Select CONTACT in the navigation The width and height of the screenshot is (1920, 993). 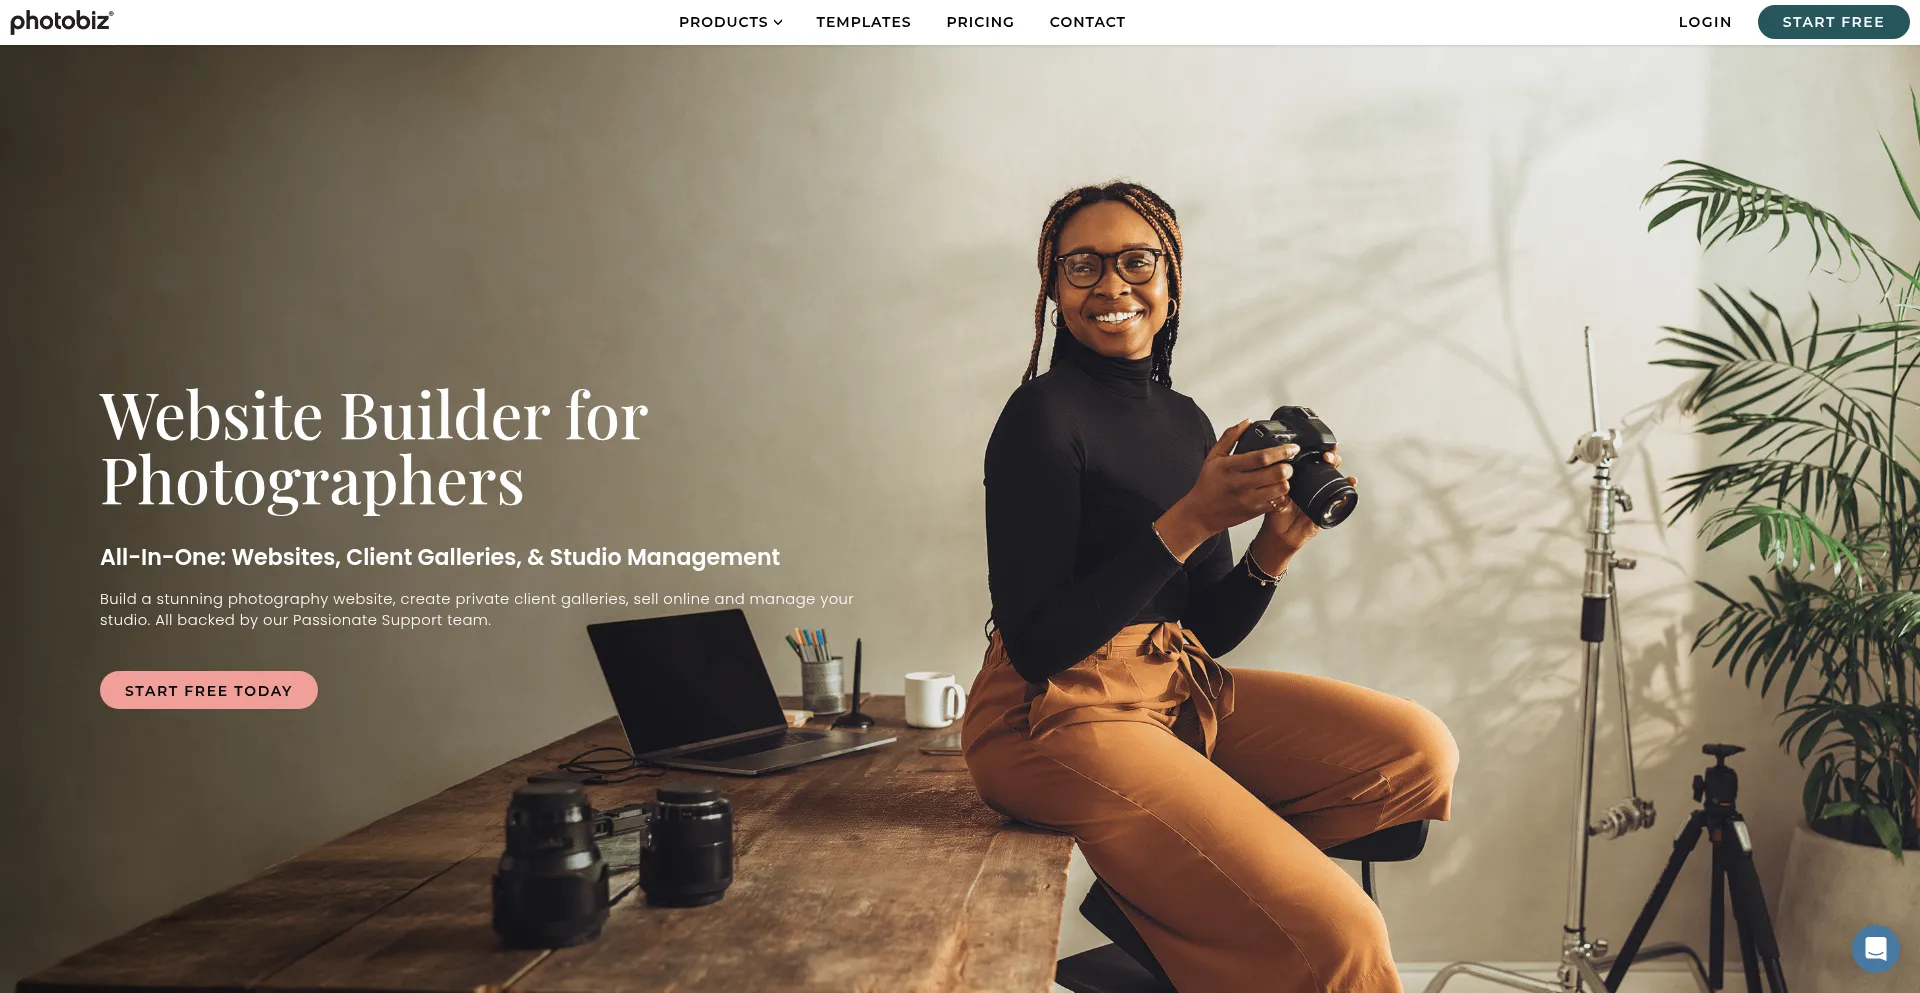click(x=1087, y=22)
